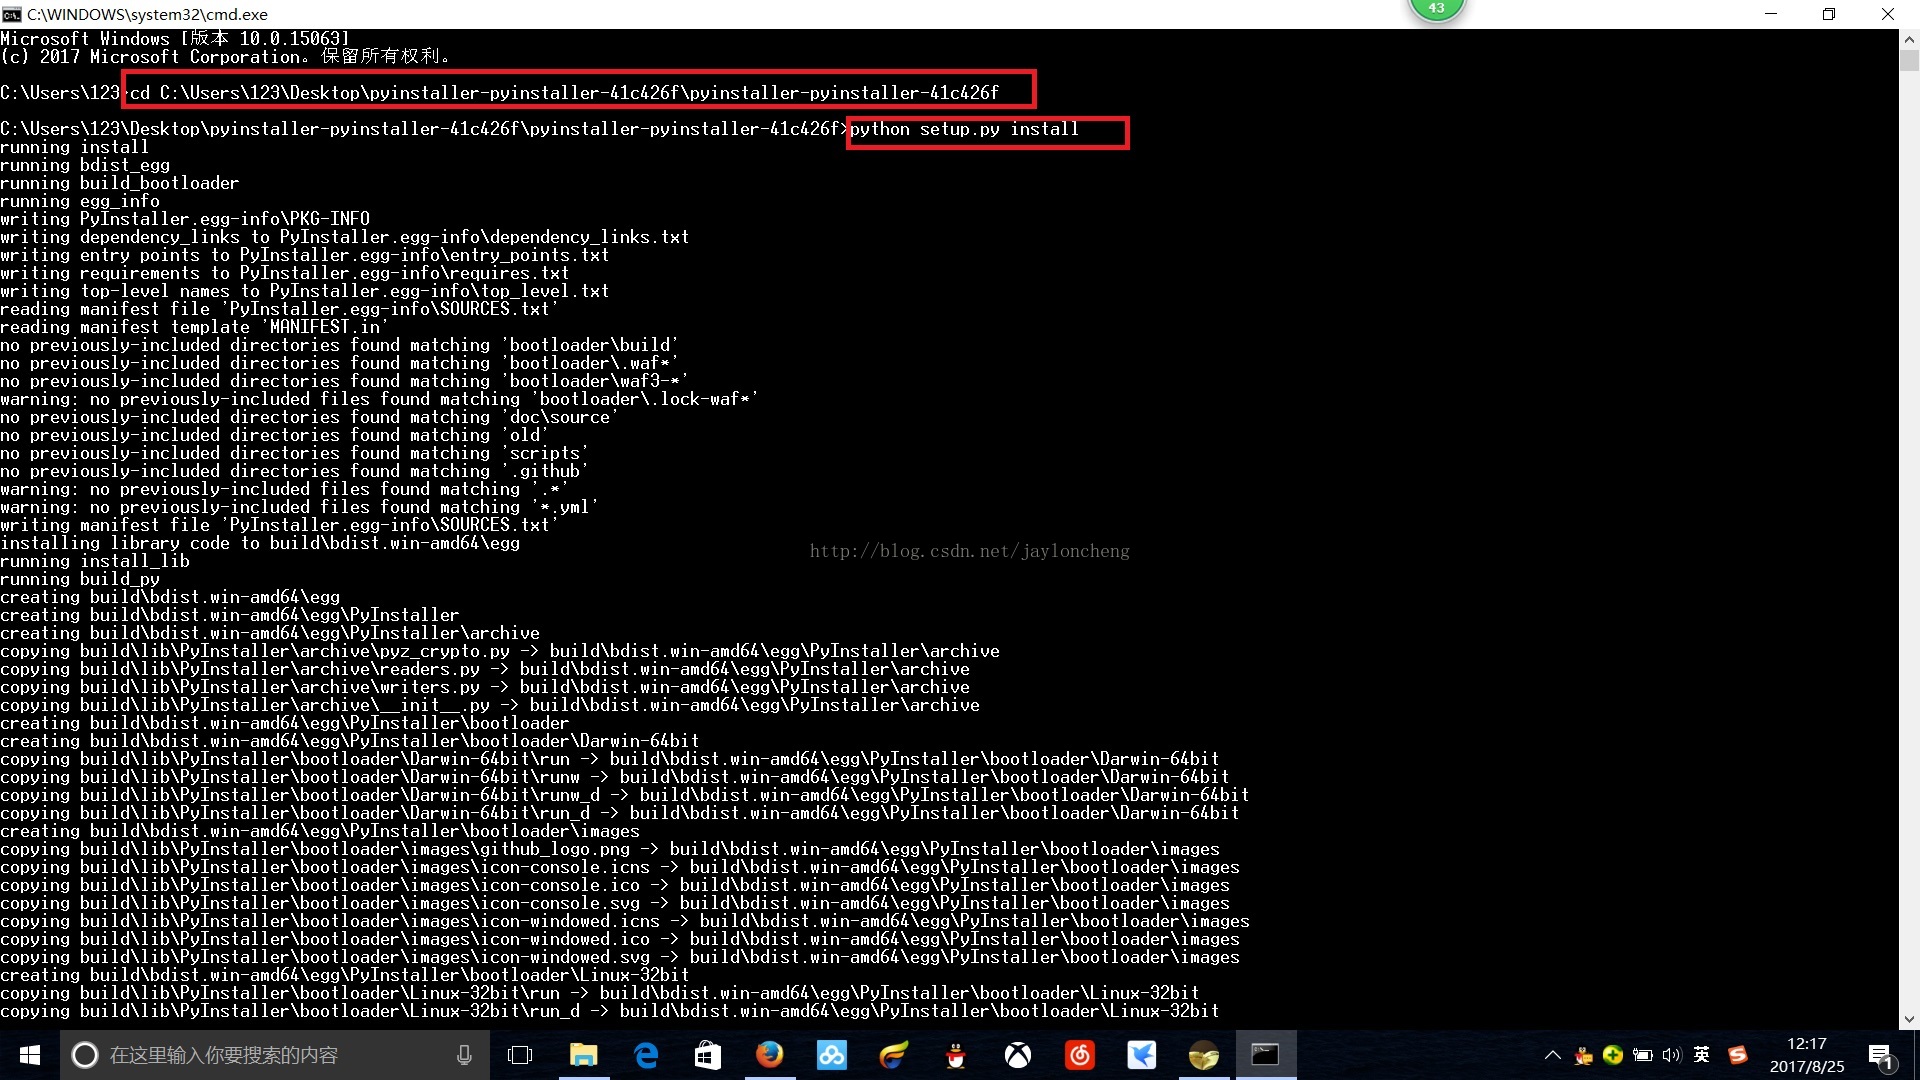Viewport: 1920px width, 1080px height.
Task: Minimize the cmd.exe window
Action: click(x=1771, y=14)
